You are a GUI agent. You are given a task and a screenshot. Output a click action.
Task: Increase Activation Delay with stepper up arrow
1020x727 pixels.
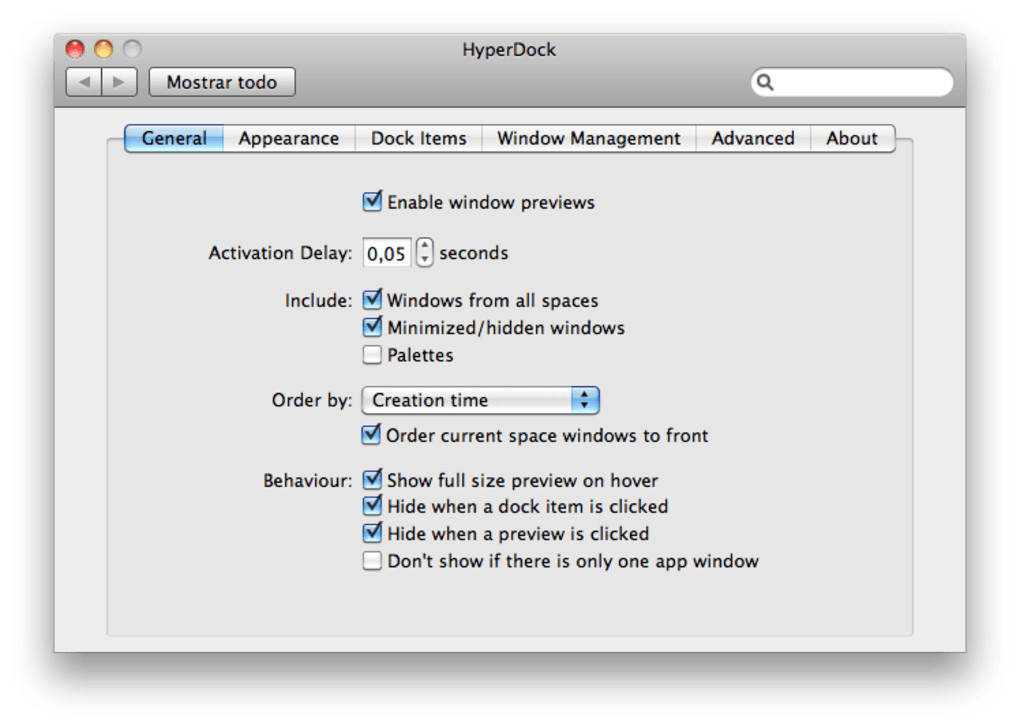point(424,245)
